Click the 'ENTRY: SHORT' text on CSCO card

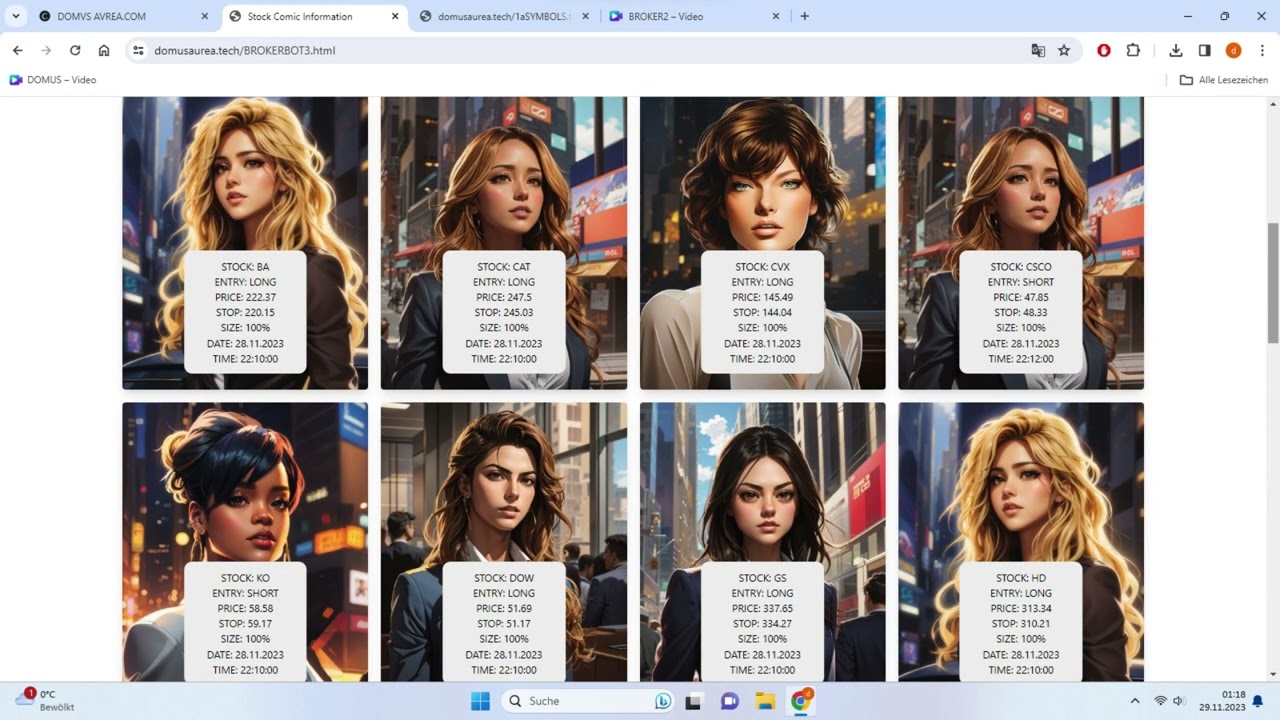point(1021,282)
